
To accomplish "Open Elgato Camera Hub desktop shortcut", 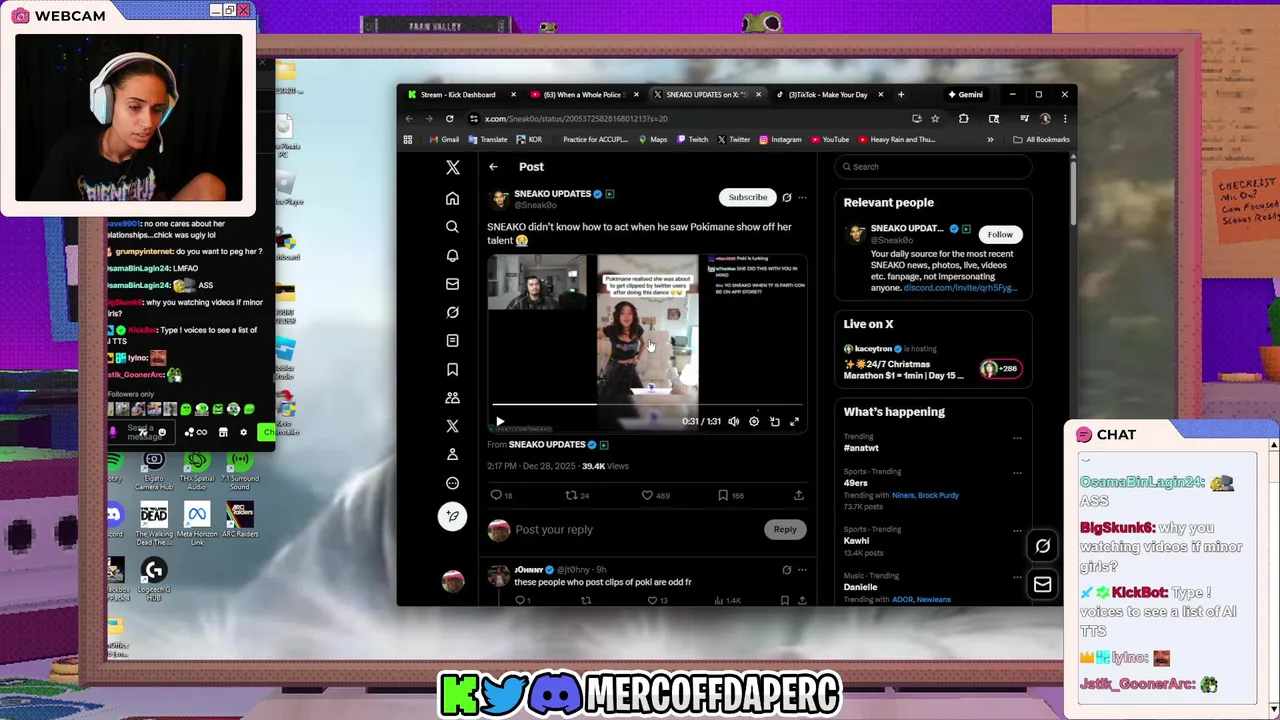I will 153,469.
